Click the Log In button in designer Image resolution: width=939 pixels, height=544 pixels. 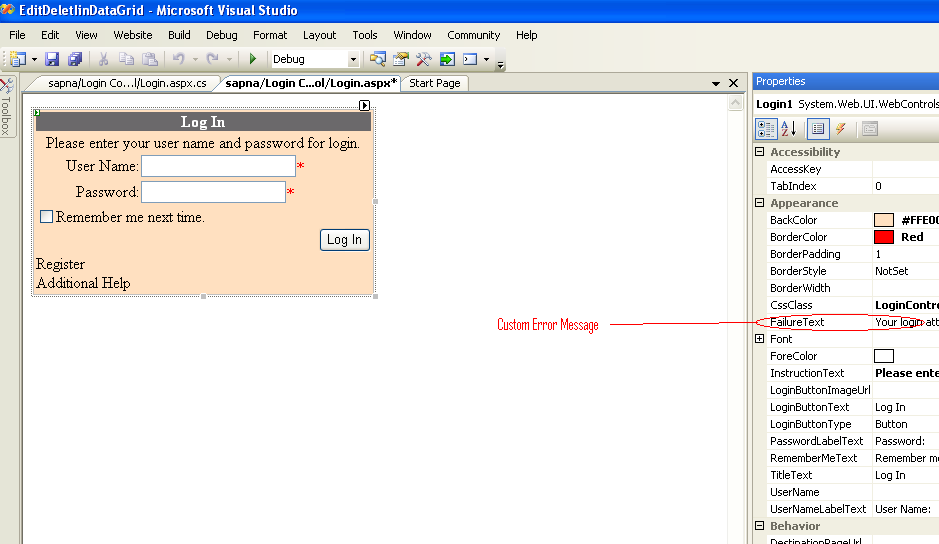point(344,240)
